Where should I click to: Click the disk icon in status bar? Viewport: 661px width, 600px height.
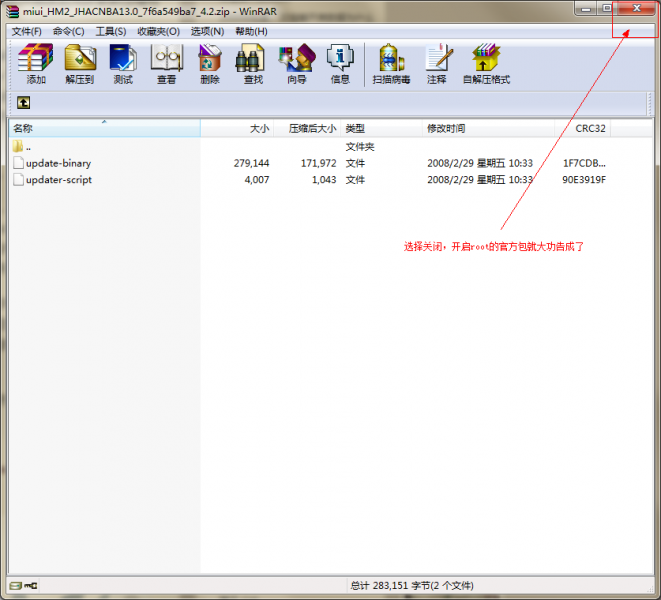click(x=16, y=586)
